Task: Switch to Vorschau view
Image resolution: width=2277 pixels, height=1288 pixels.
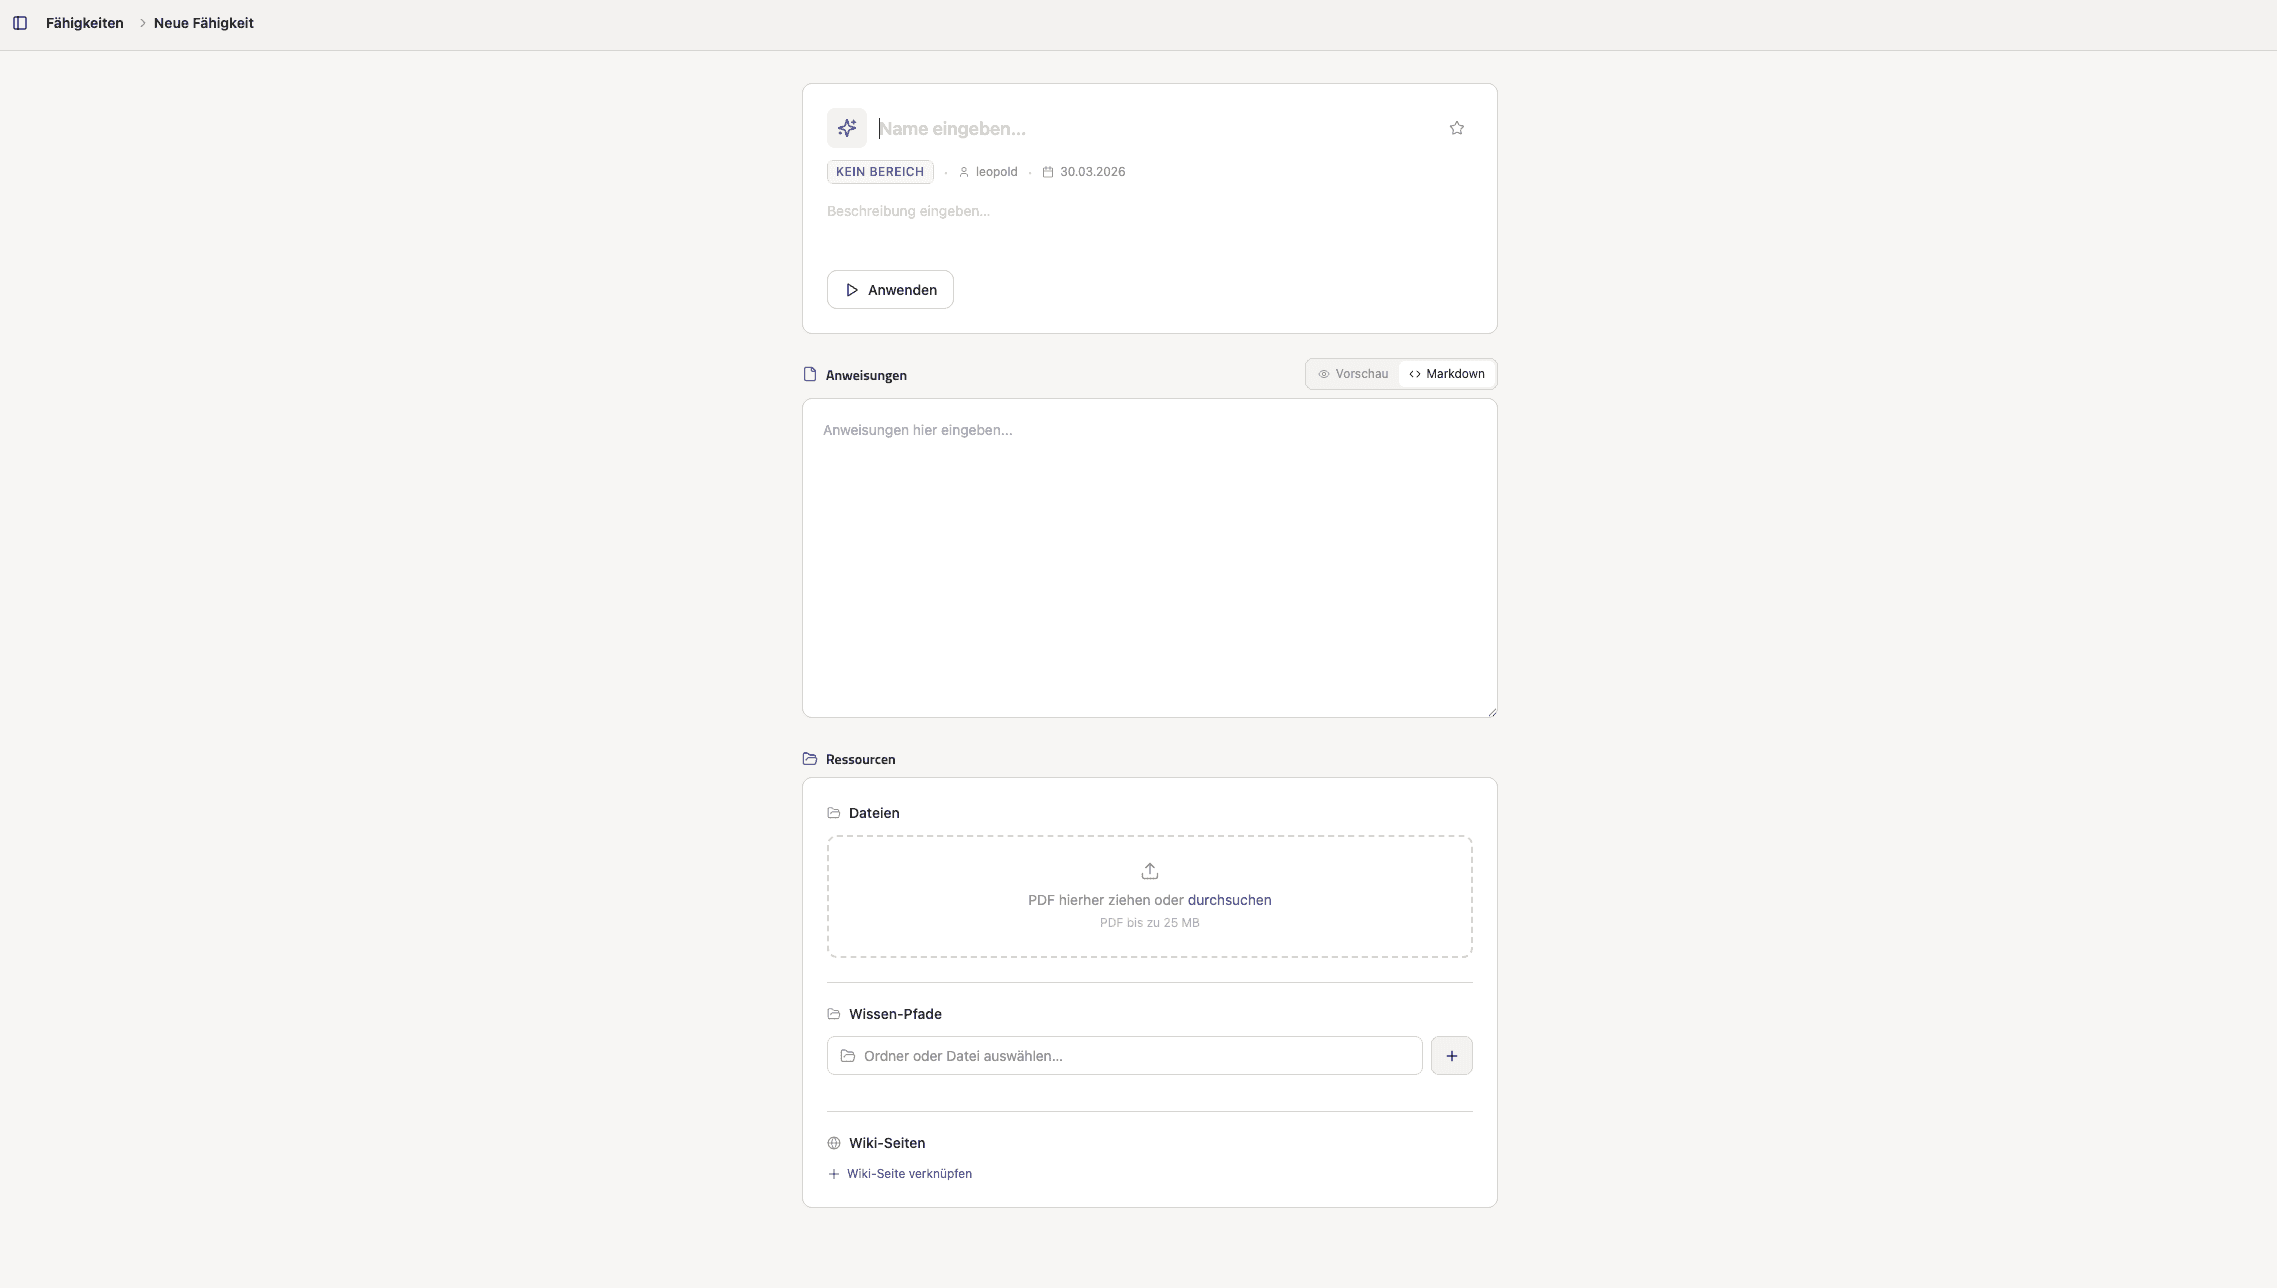Action: pyautogui.click(x=1352, y=374)
